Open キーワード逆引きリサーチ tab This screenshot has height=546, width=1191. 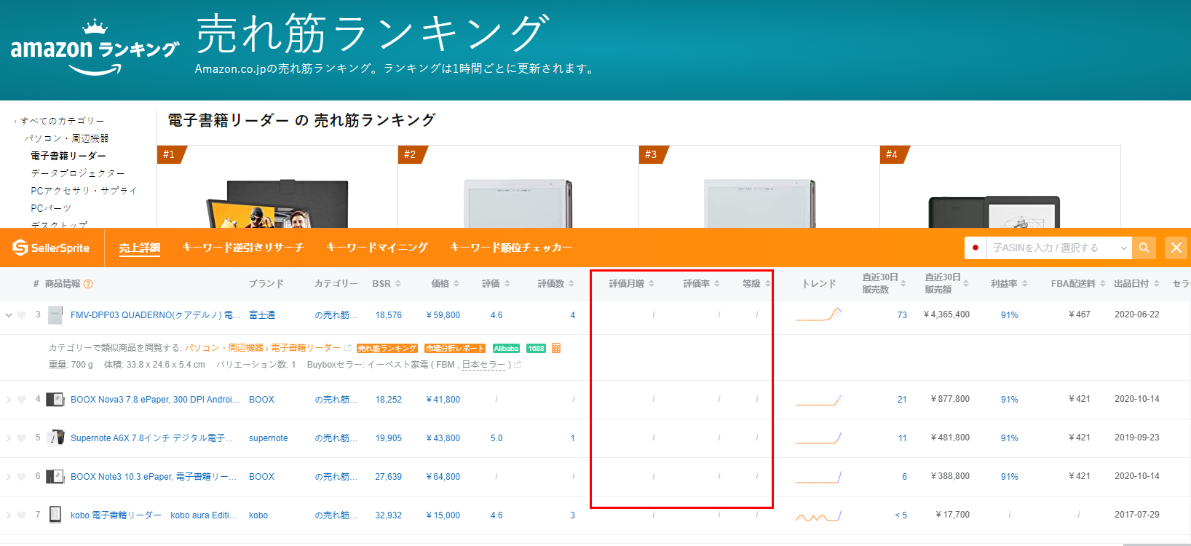(243, 248)
